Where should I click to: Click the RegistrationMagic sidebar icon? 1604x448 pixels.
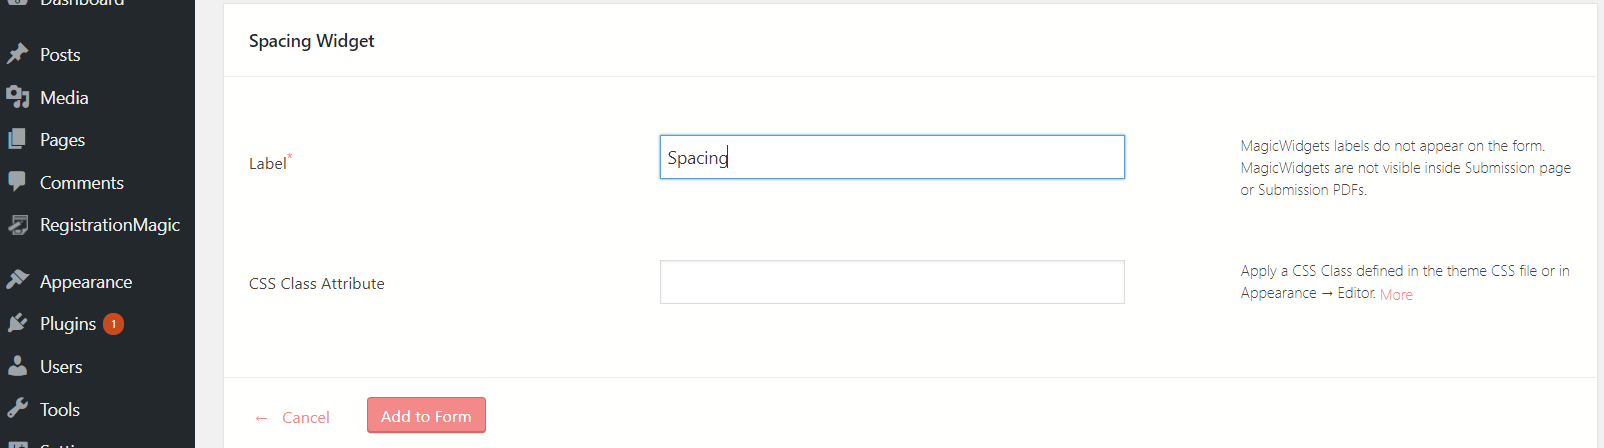(x=18, y=225)
